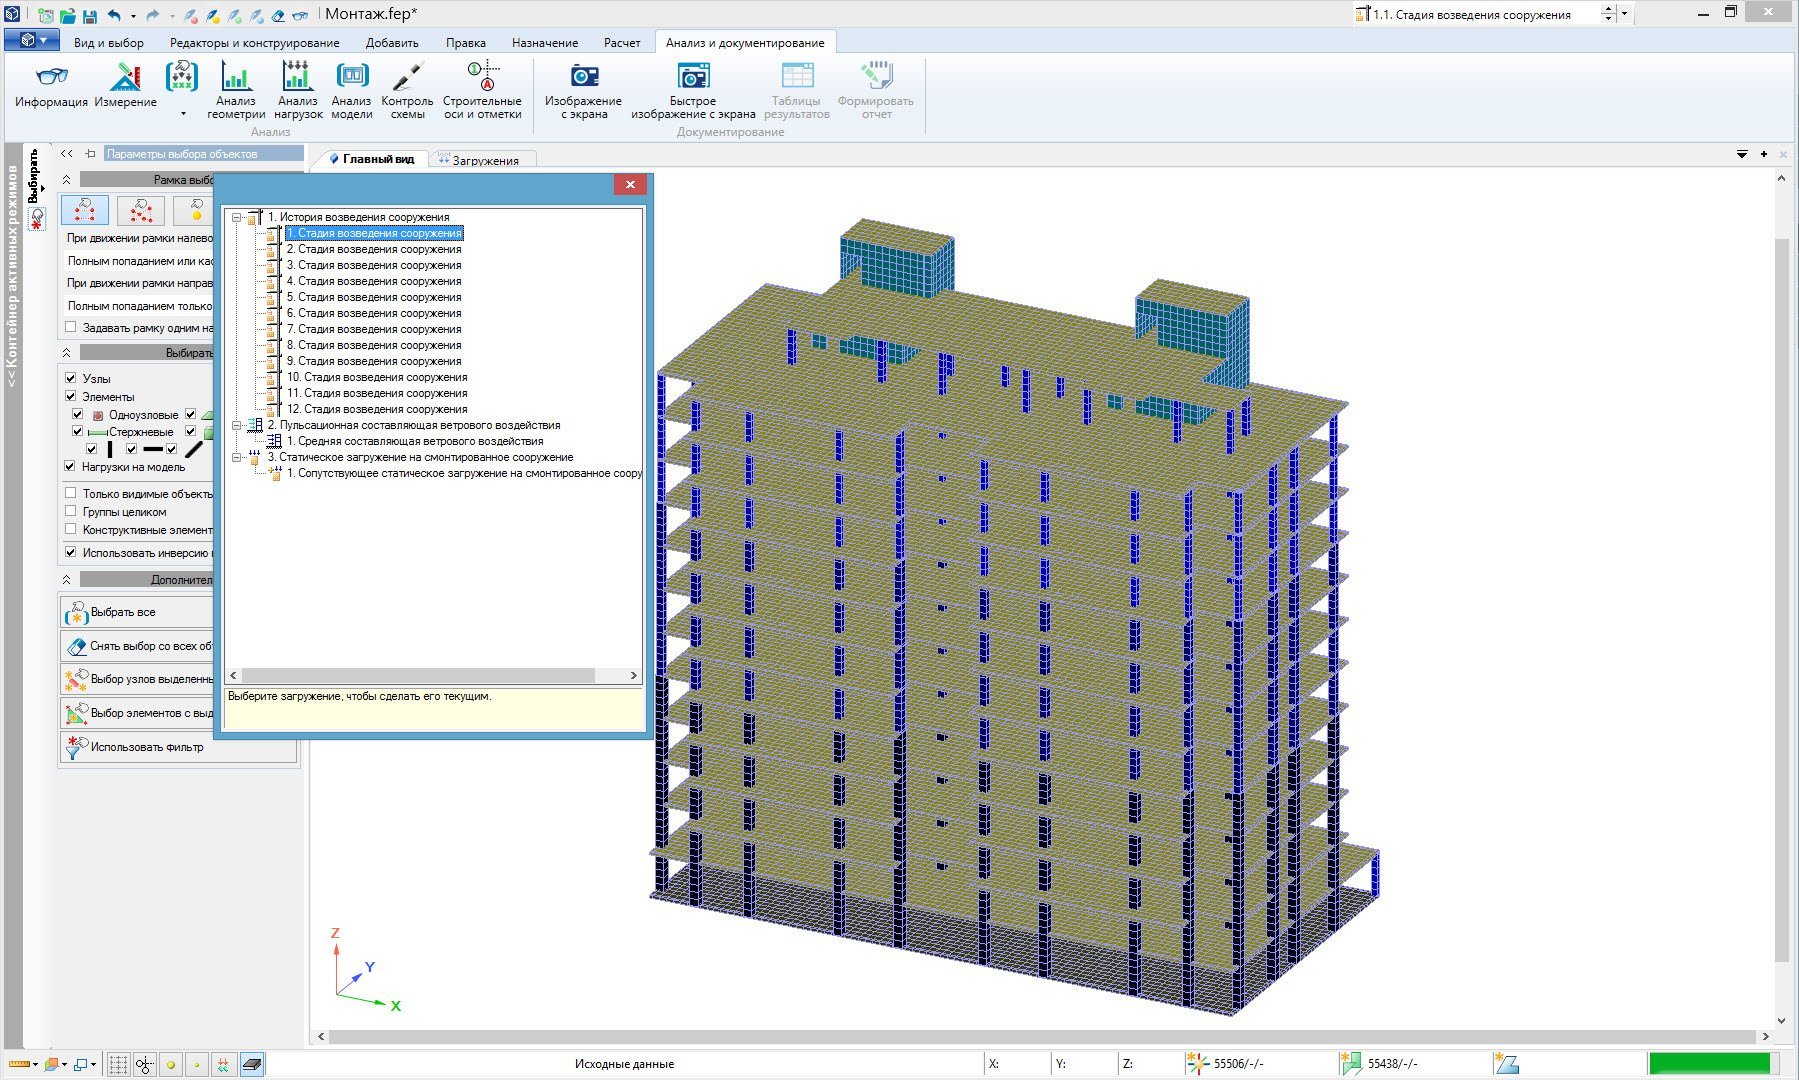The image size is (1799, 1080).
Task: Enable Группы целиком checkbox
Action: coord(70,511)
